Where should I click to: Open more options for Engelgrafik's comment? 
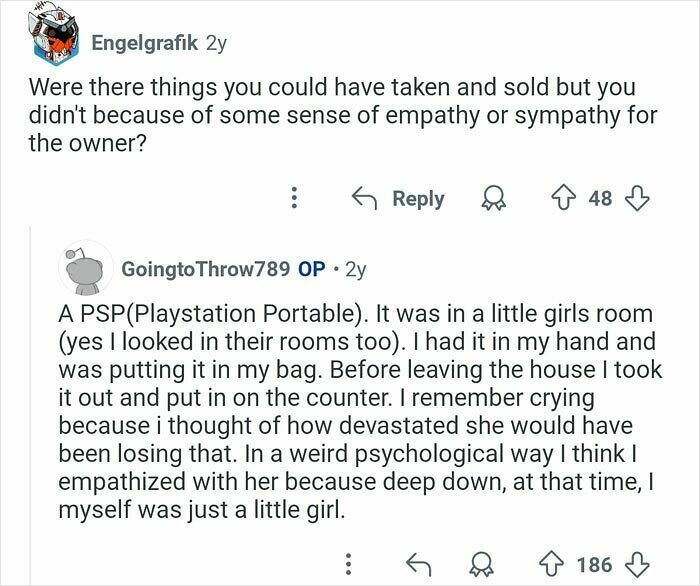[x=293, y=198]
